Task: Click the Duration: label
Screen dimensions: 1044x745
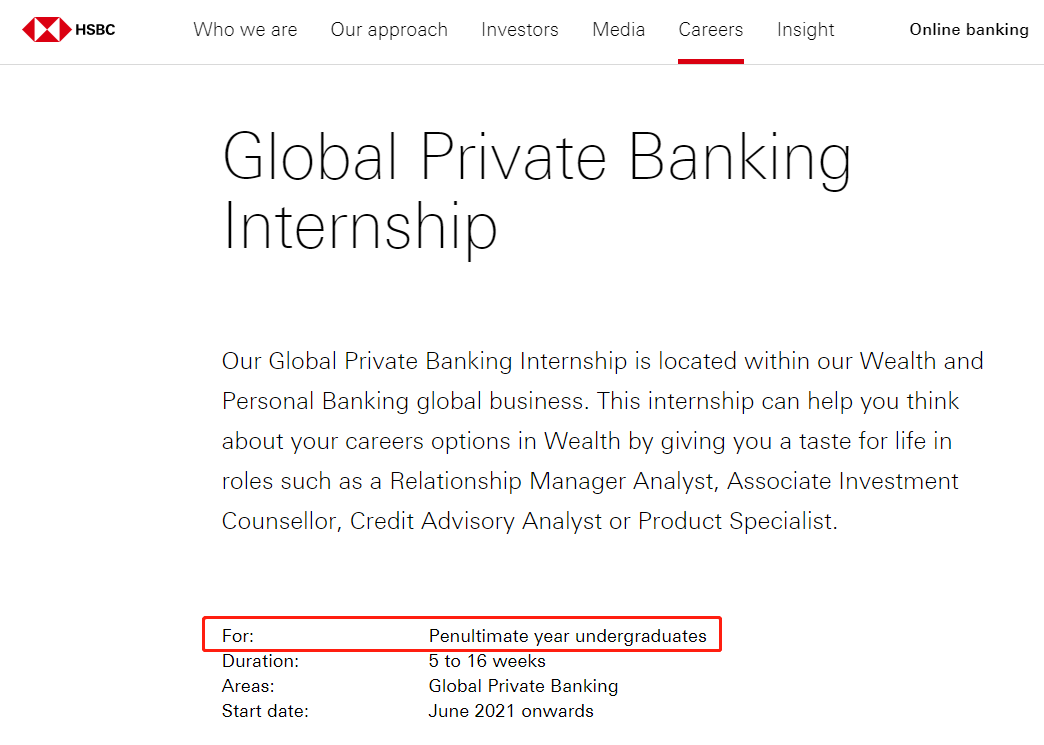Action: 260,661
